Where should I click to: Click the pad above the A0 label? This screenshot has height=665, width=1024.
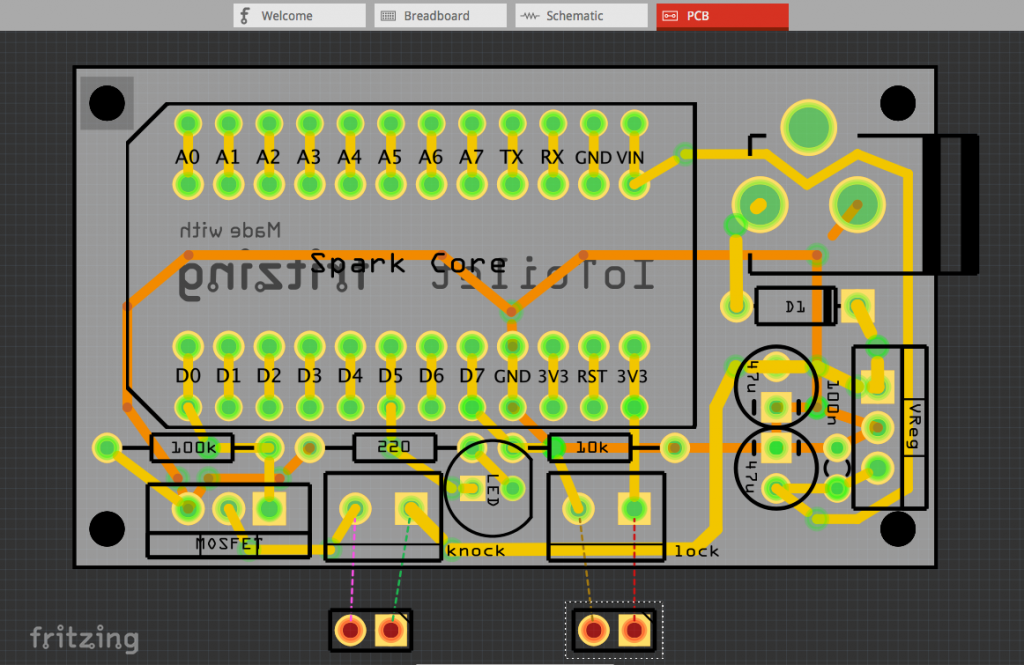187,124
